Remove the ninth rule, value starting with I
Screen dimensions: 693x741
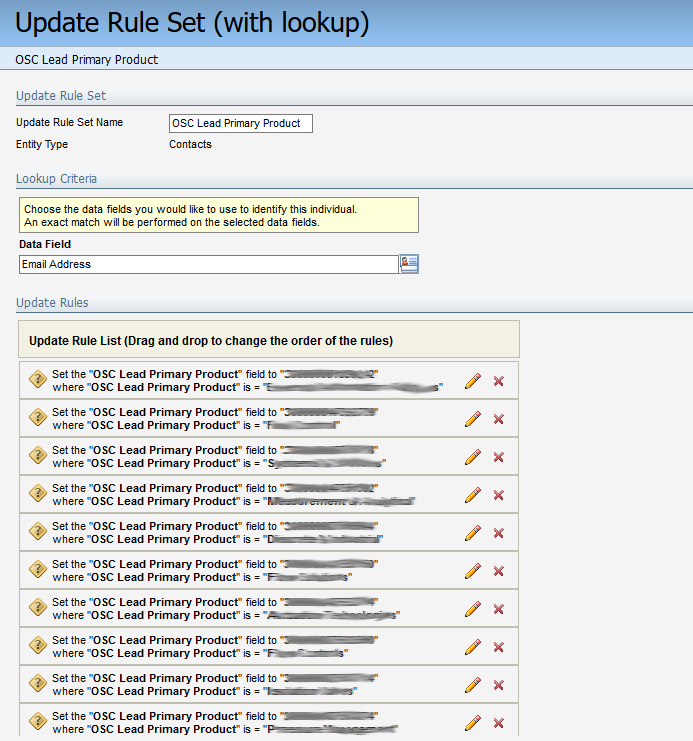click(498, 685)
